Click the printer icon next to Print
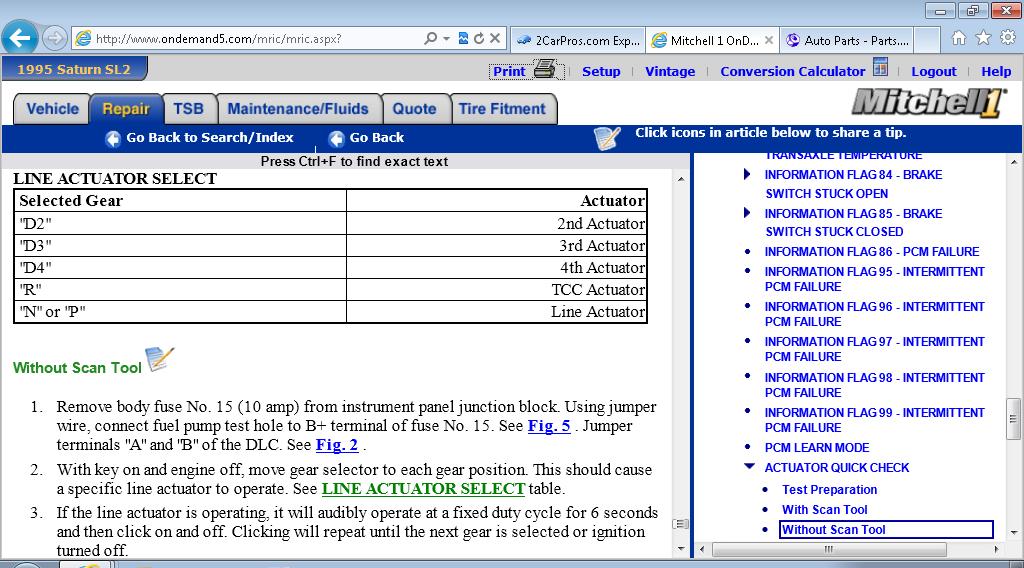 tap(545, 69)
